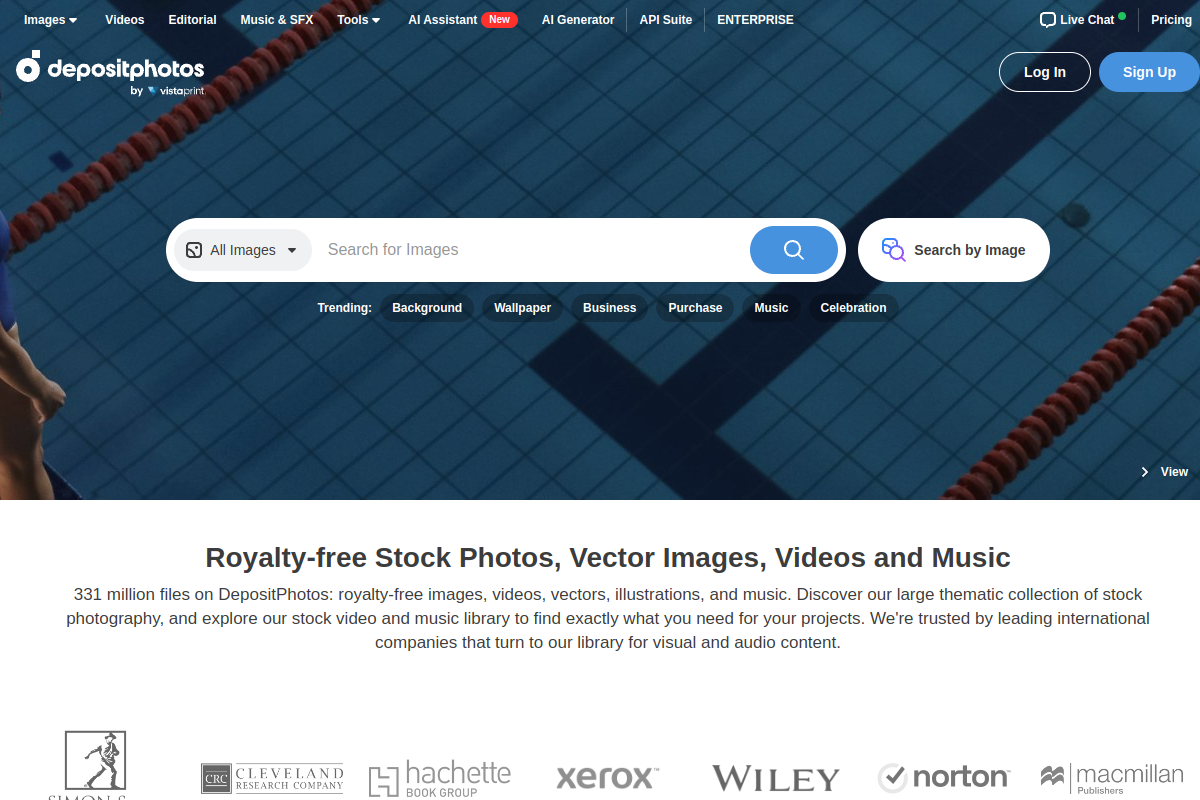Open the All Images filter dropdown
Image resolution: width=1200 pixels, height=800 pixels.
point(243,250)
